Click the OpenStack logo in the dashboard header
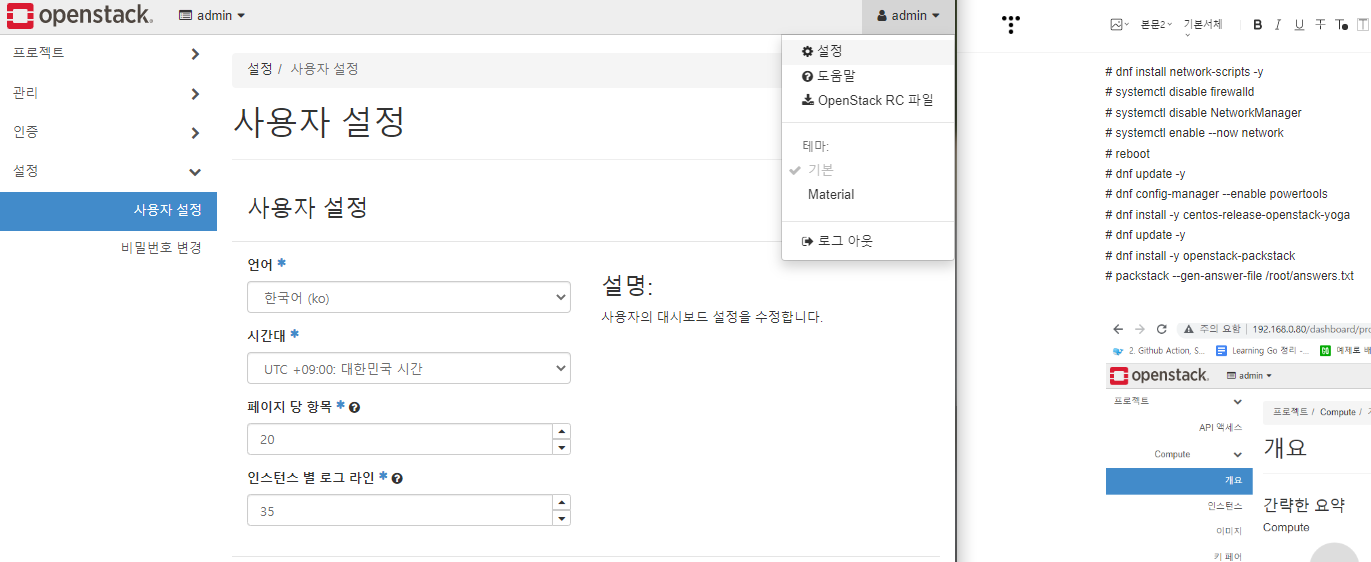This screenshot has height=562, width=1371. 80,15
